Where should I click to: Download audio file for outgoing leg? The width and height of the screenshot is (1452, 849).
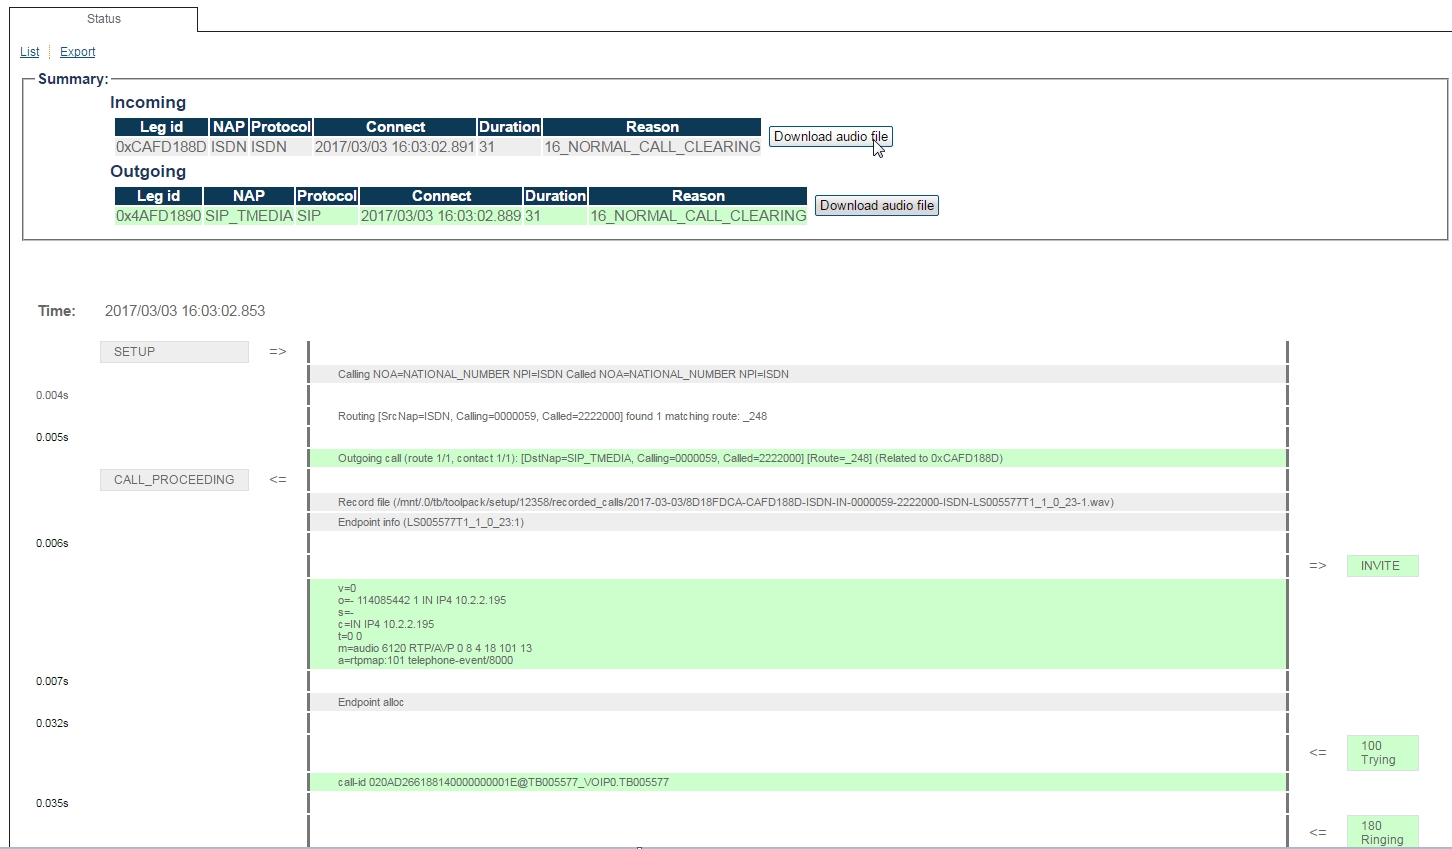(x=876, y=206)
